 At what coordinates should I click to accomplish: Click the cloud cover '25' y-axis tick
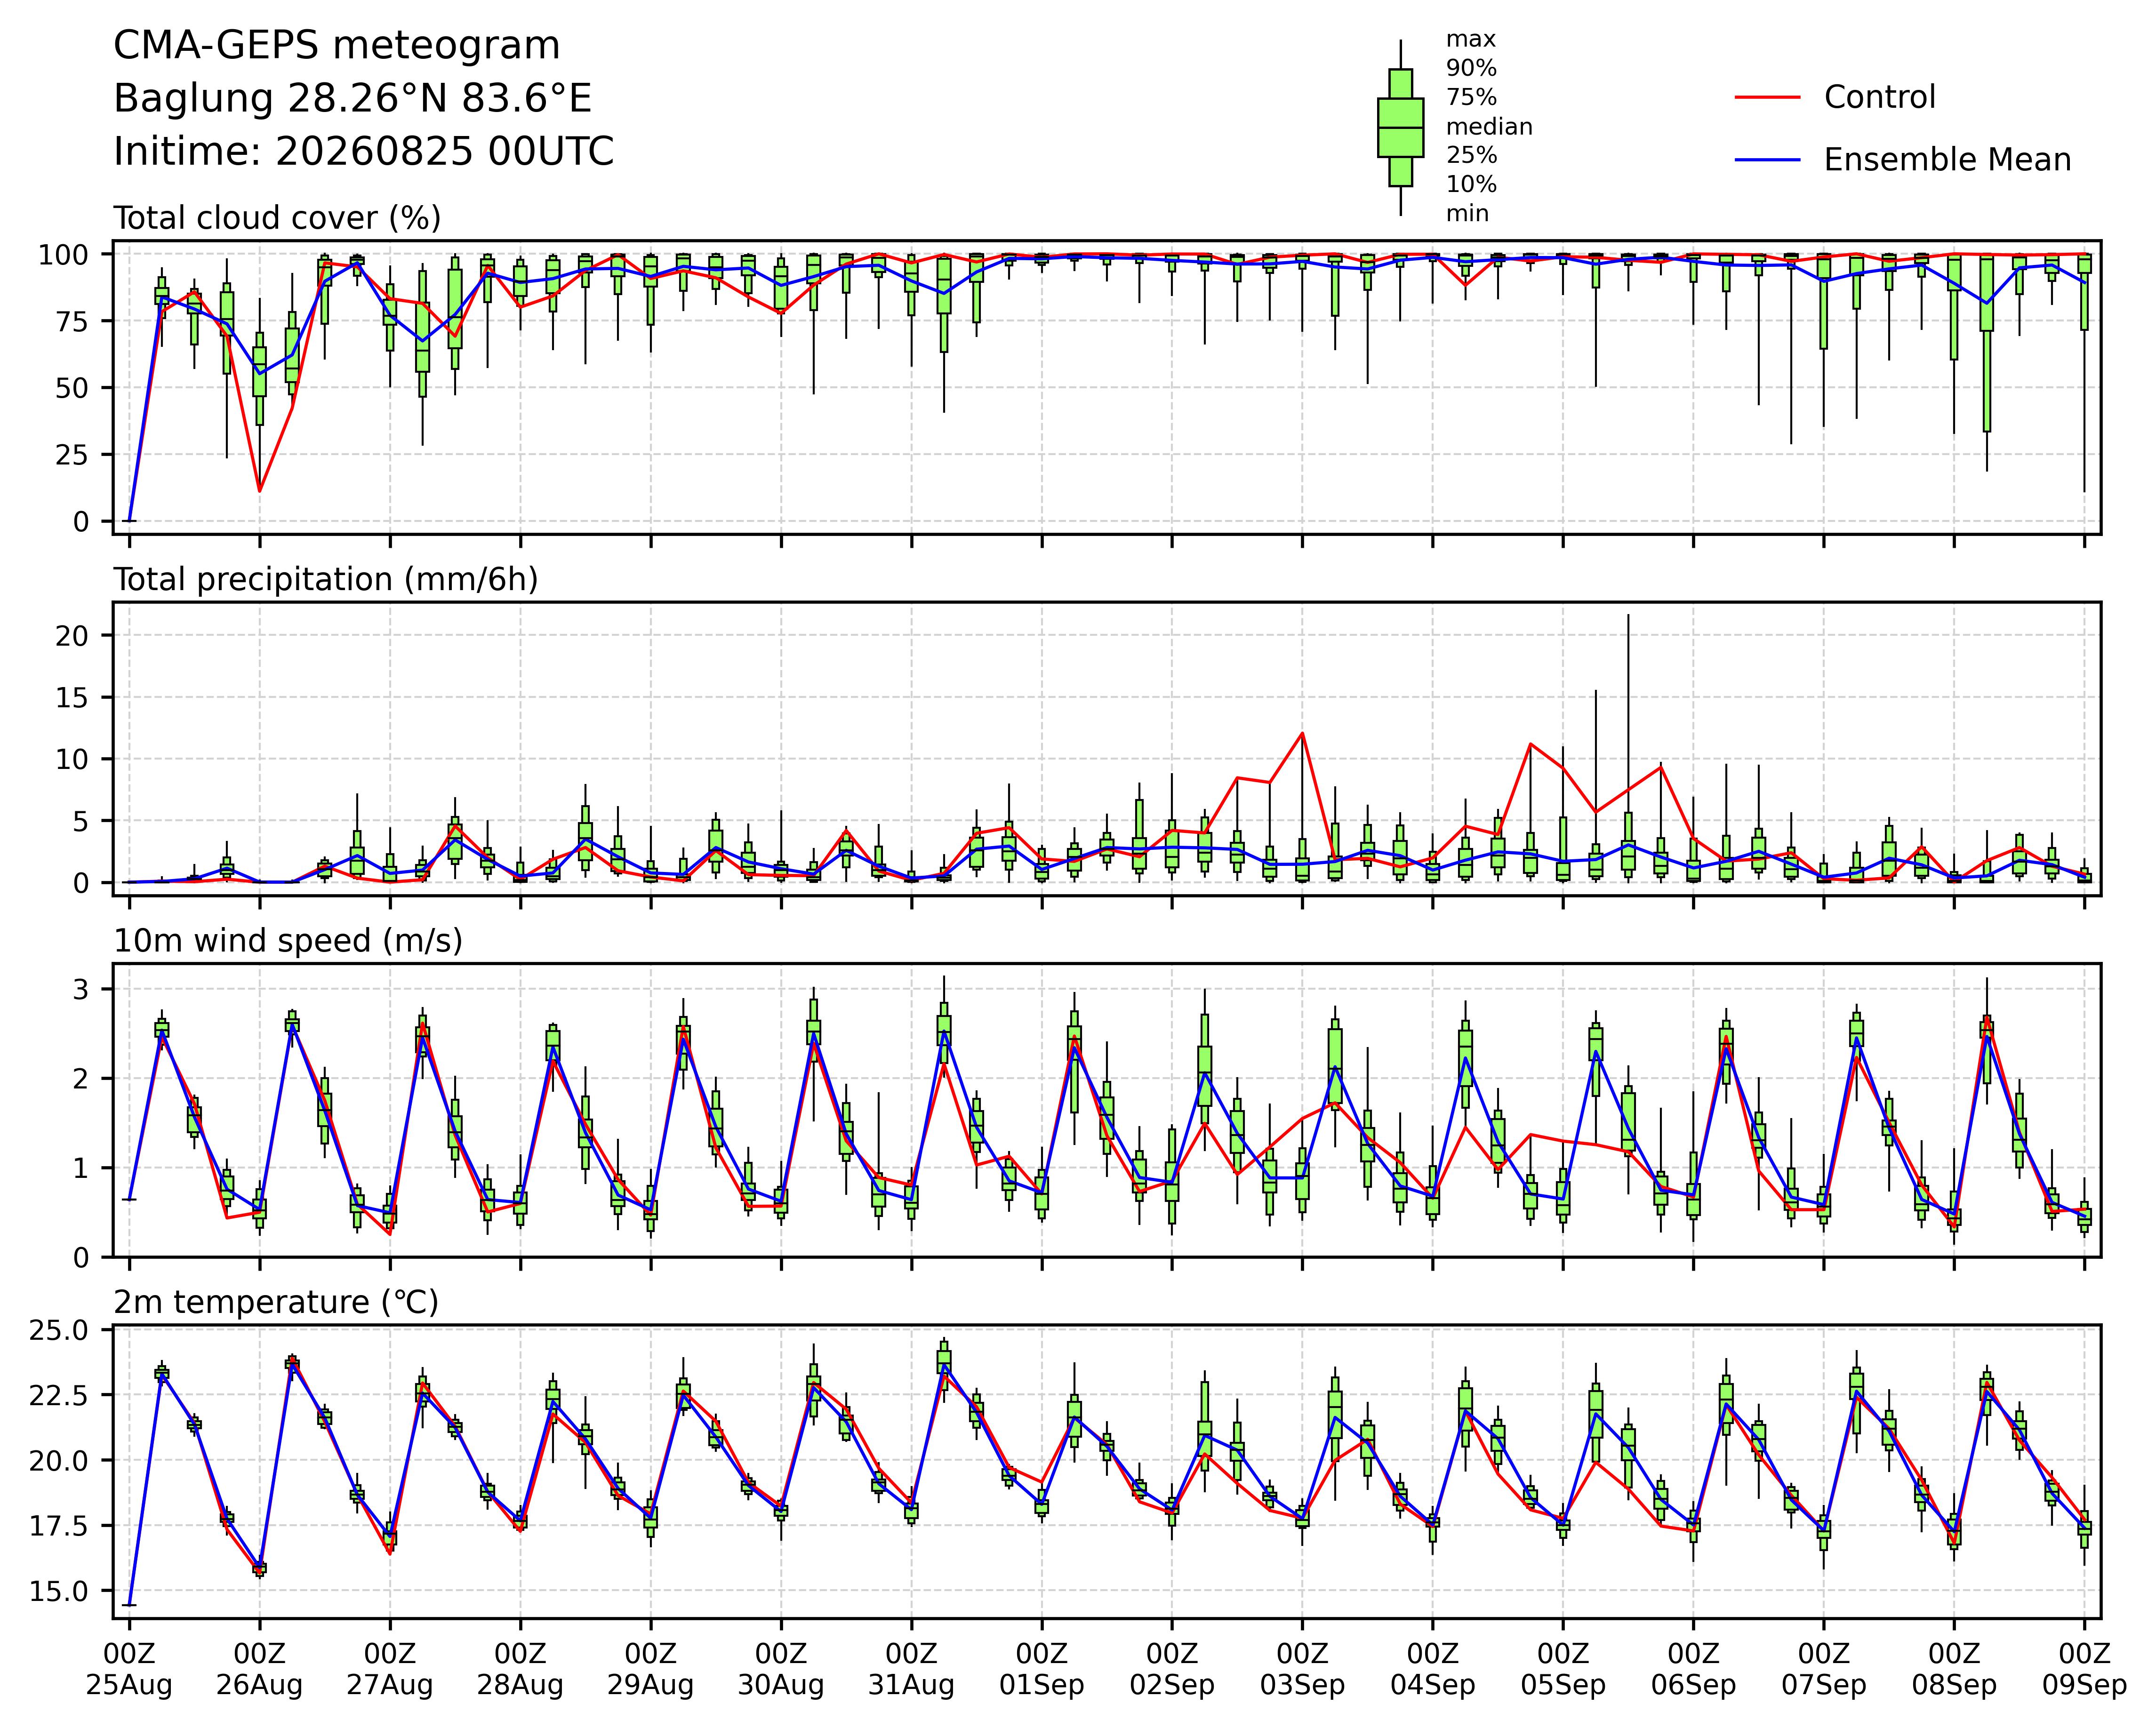click(x=73, y=455)
